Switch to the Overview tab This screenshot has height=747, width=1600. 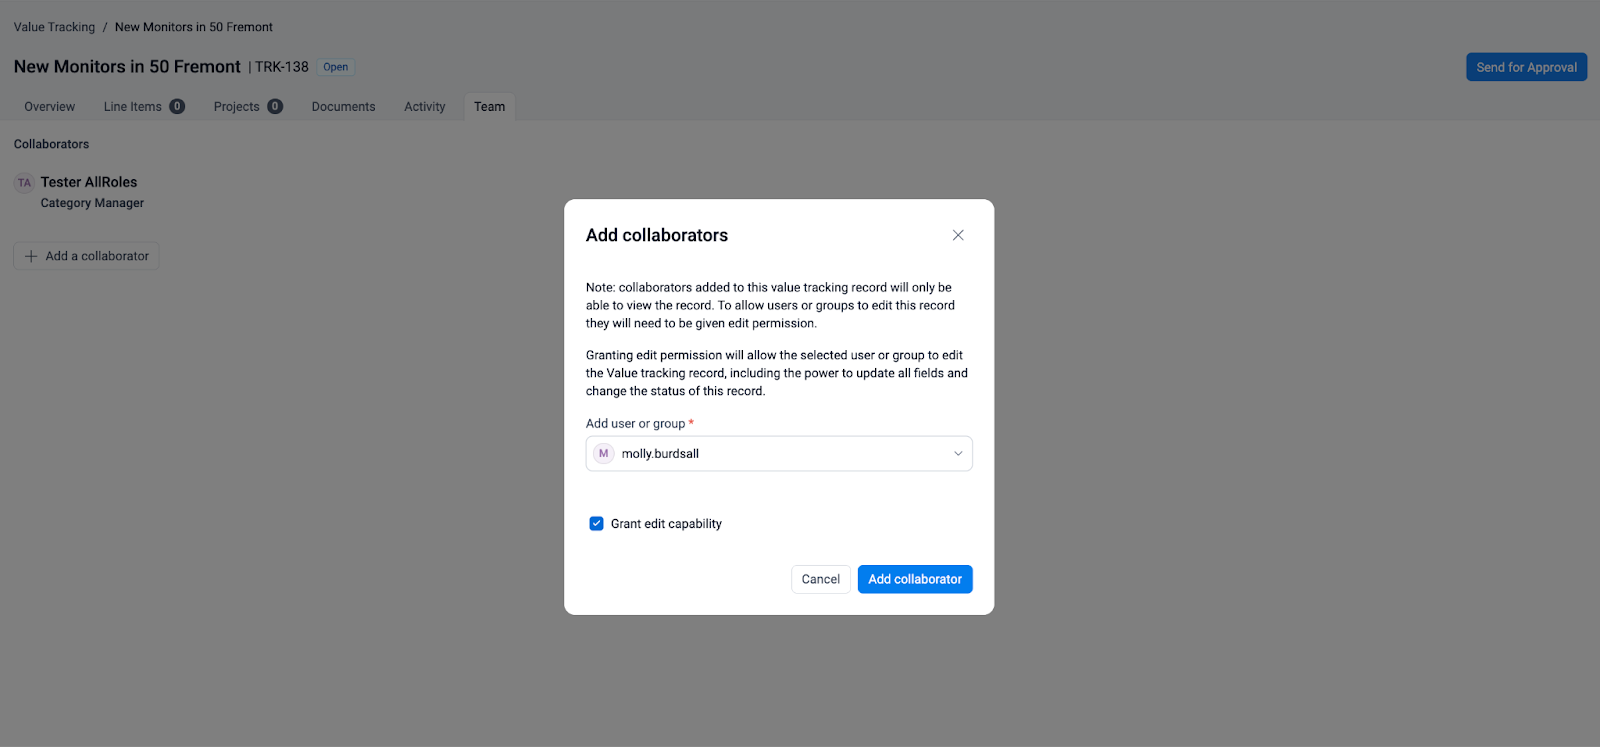click(50, 107)
